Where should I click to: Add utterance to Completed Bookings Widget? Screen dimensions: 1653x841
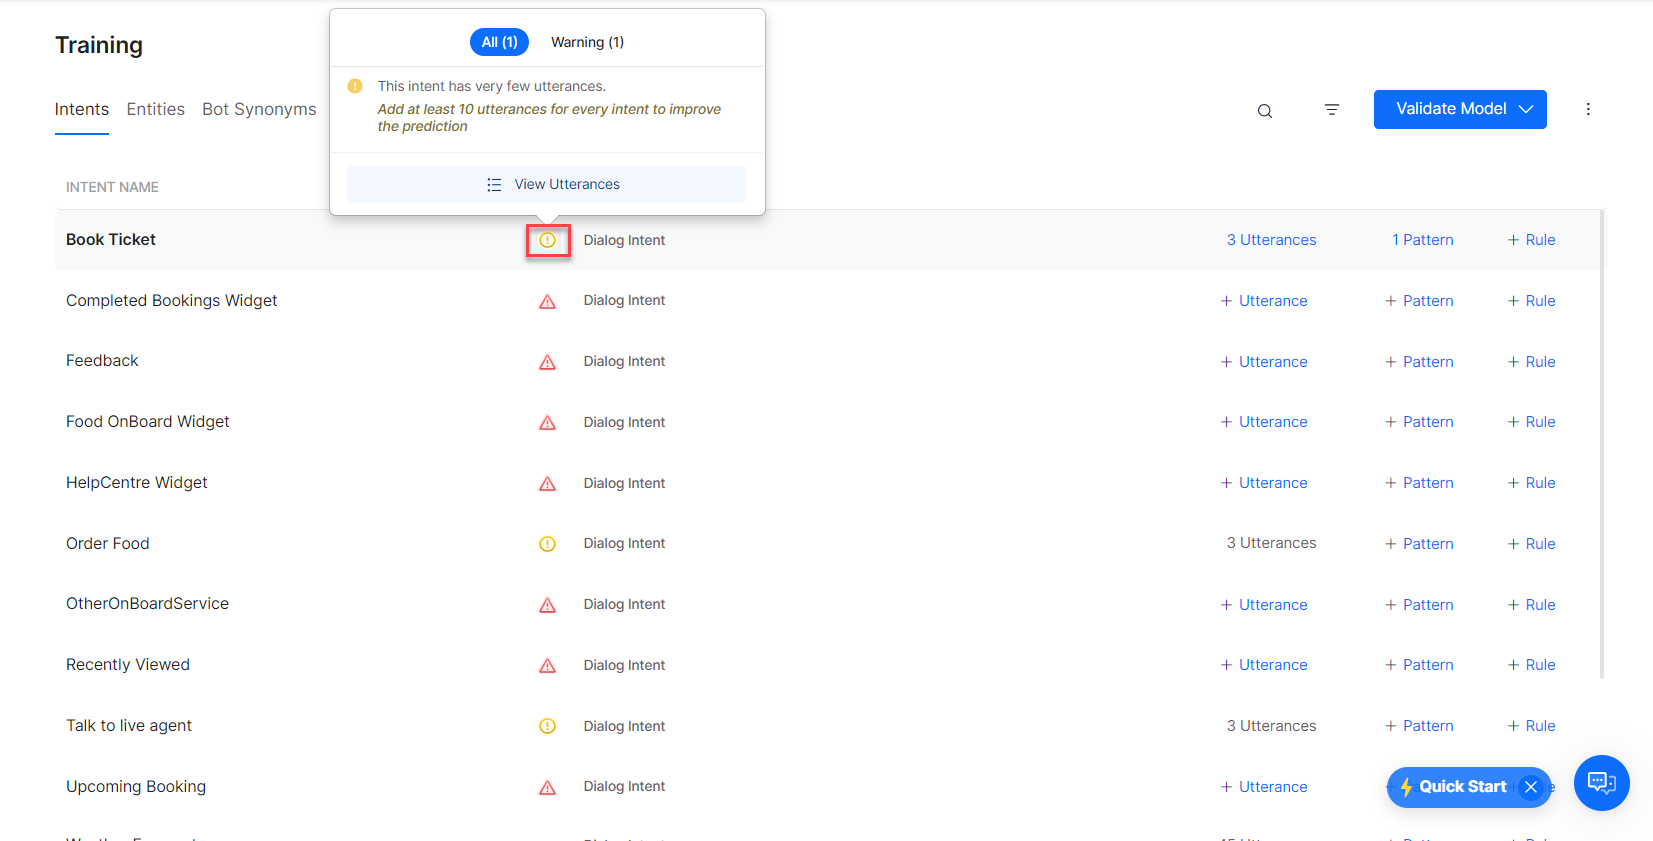tap(1264, 301)
